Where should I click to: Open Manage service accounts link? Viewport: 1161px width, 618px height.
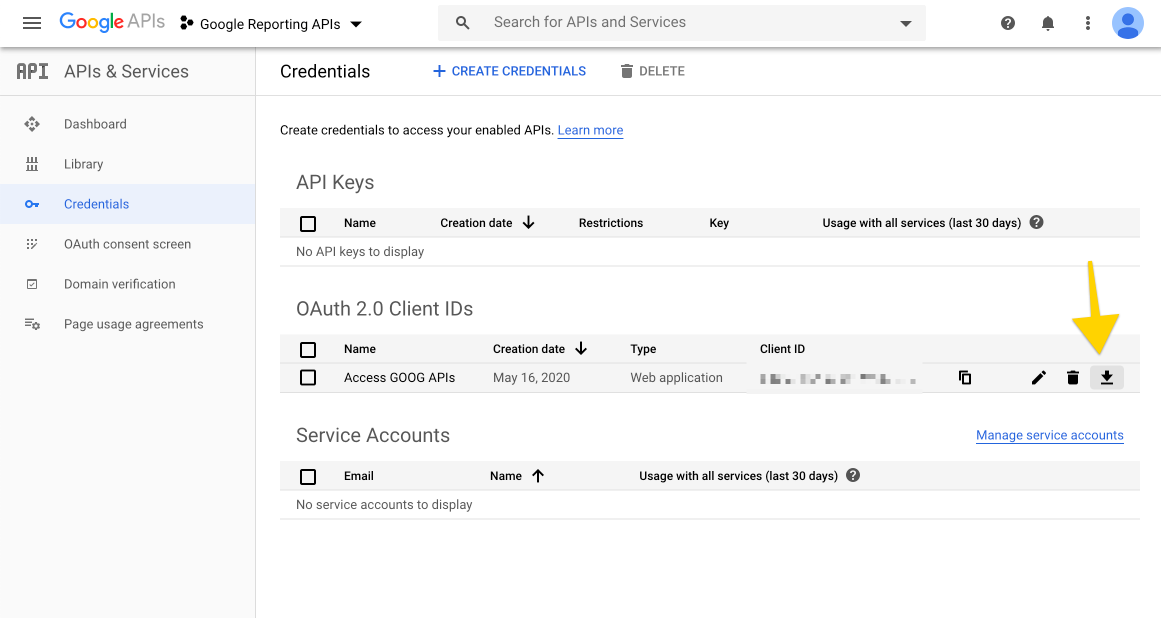(1049, 435)
